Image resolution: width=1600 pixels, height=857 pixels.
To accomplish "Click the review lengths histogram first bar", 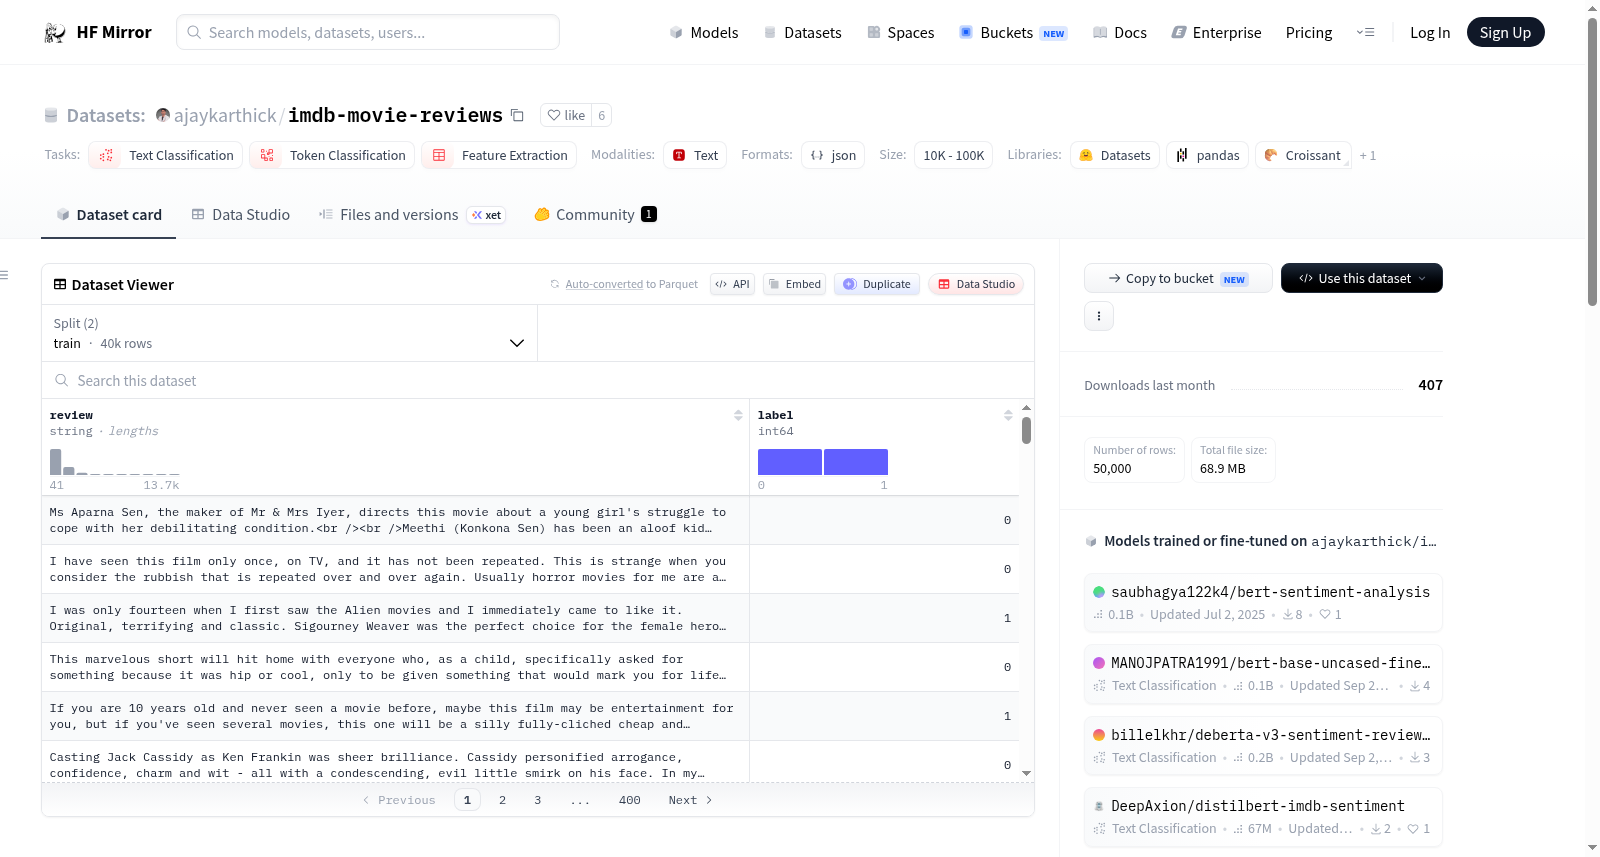I will pyautogui.click(x=56, y=462).
